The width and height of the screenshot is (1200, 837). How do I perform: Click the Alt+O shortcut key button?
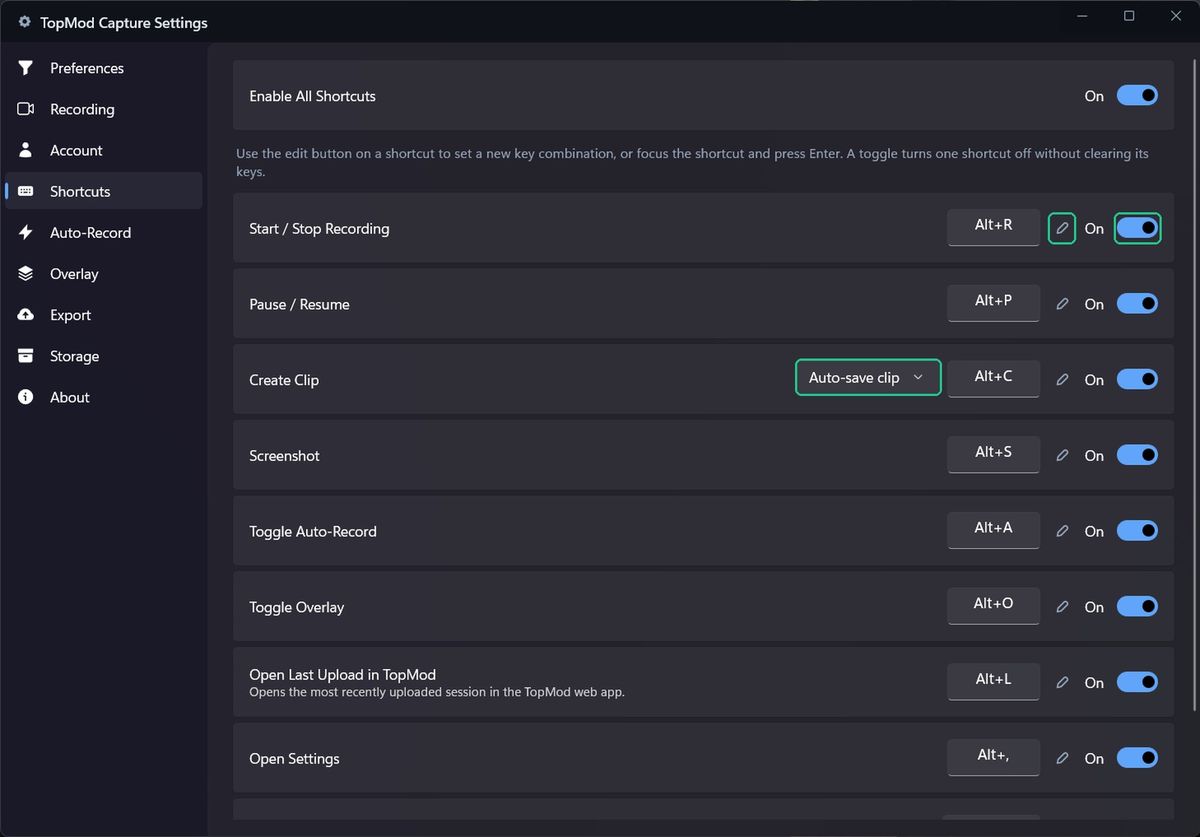click(x=993, y=605)
